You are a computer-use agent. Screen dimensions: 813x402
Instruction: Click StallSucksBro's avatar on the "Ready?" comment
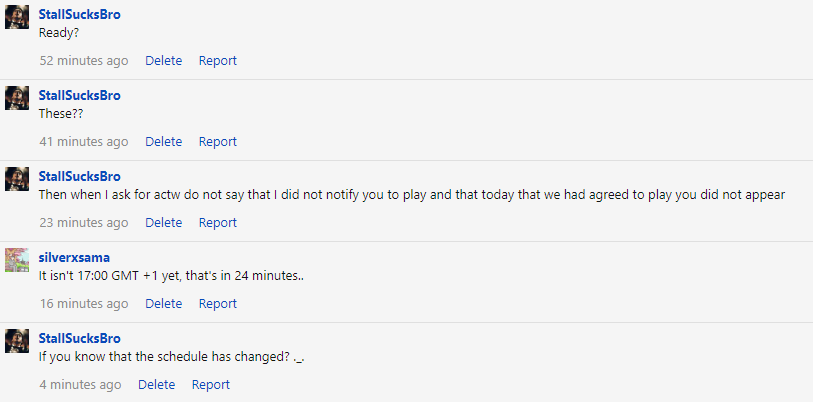point(17,17)
